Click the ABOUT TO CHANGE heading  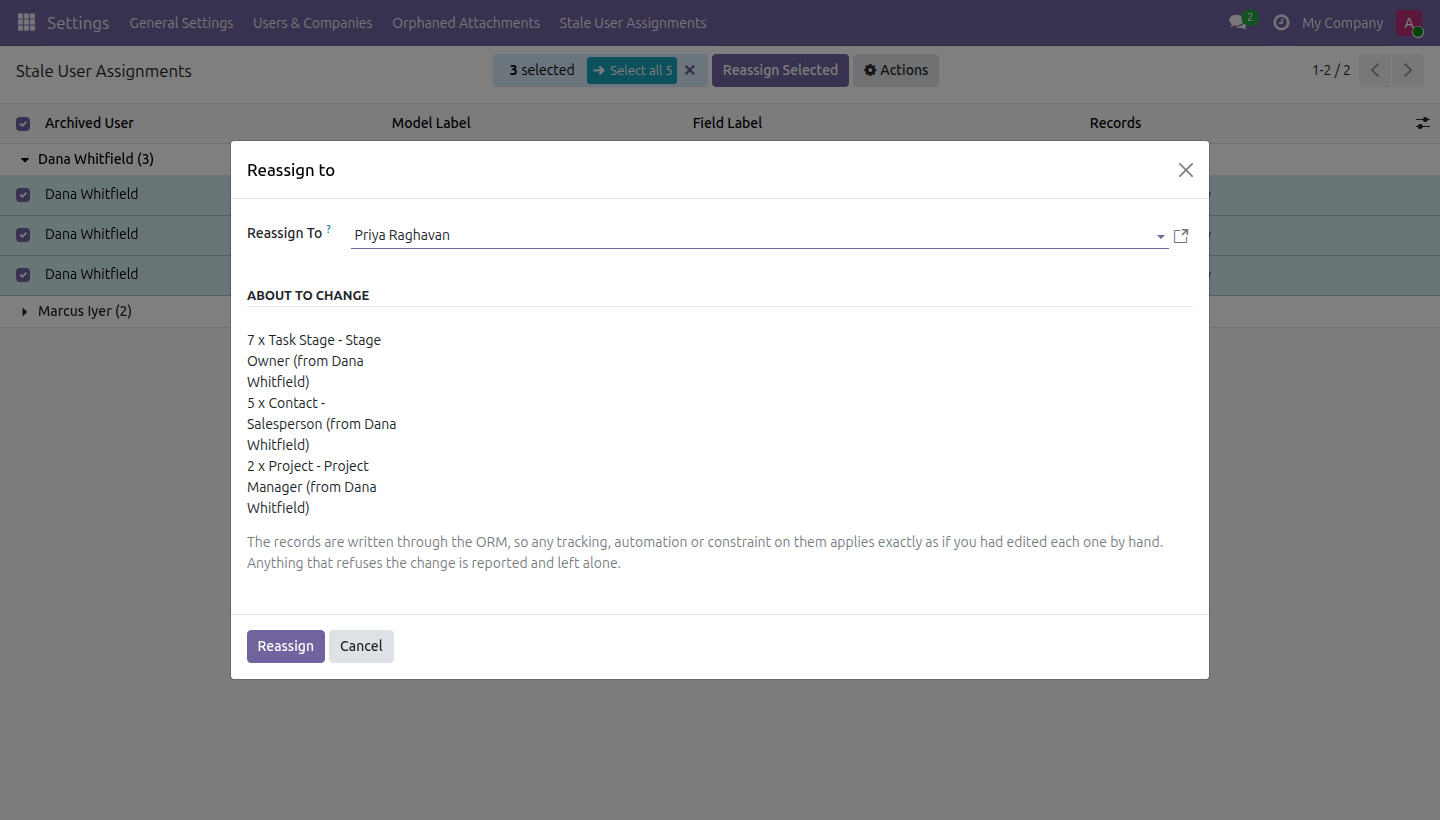tap(308, 295)
